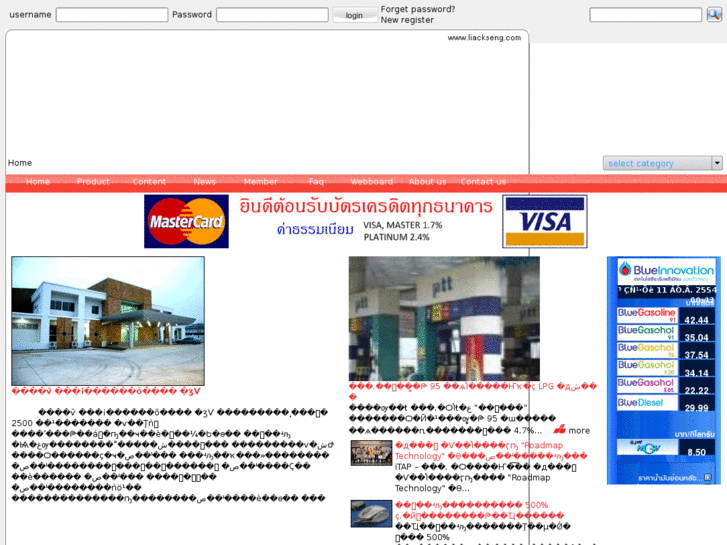727x545 pixels.
Task: Click the NGV logo in price widget
Action: click(x=647, y=447)
